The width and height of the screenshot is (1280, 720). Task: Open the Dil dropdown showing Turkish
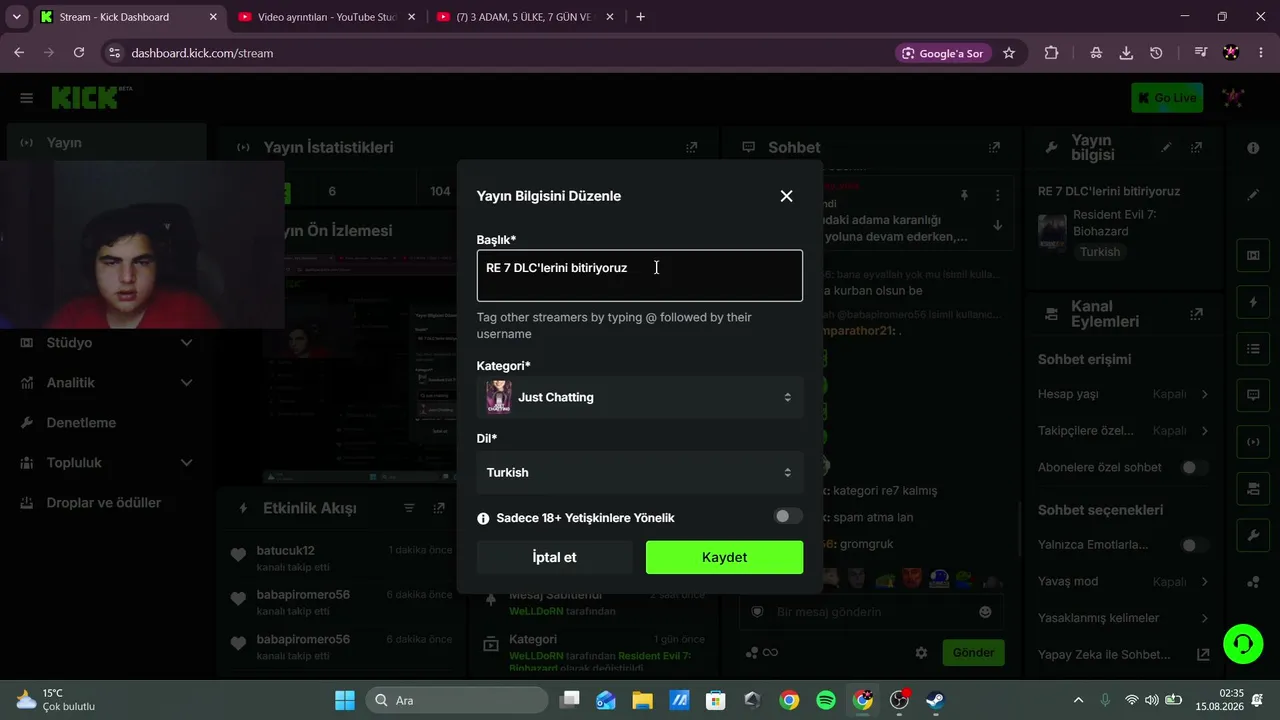click(x=640, y=472)
